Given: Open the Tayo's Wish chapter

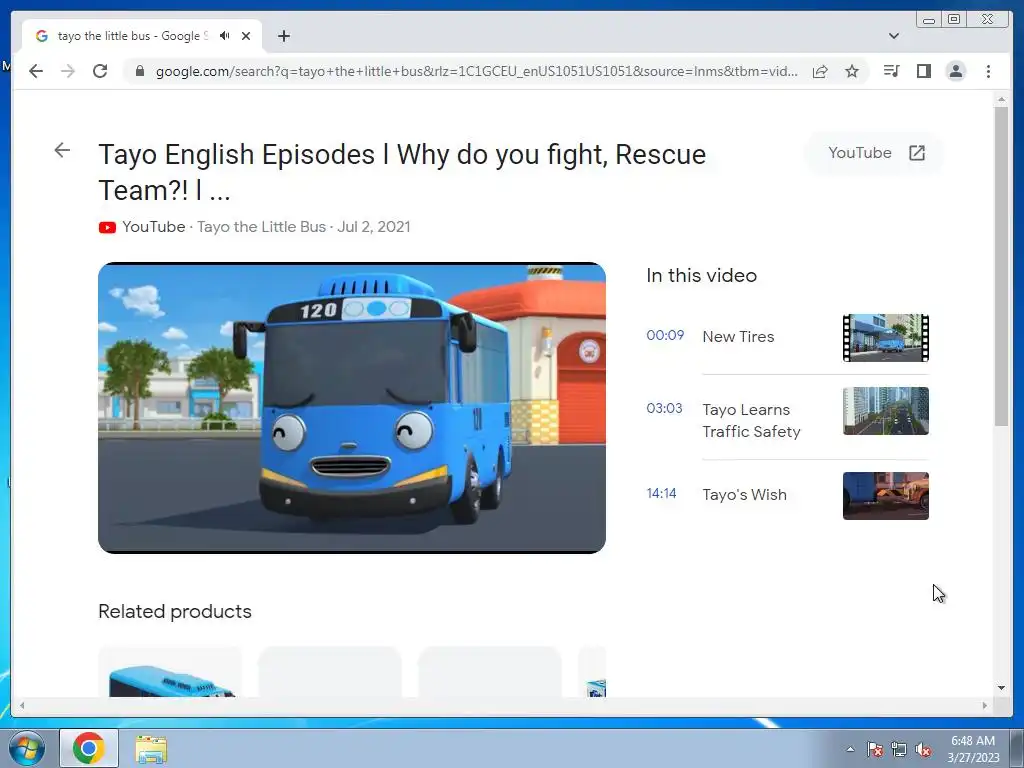Looking at the screenshot, I should [744, 494].
